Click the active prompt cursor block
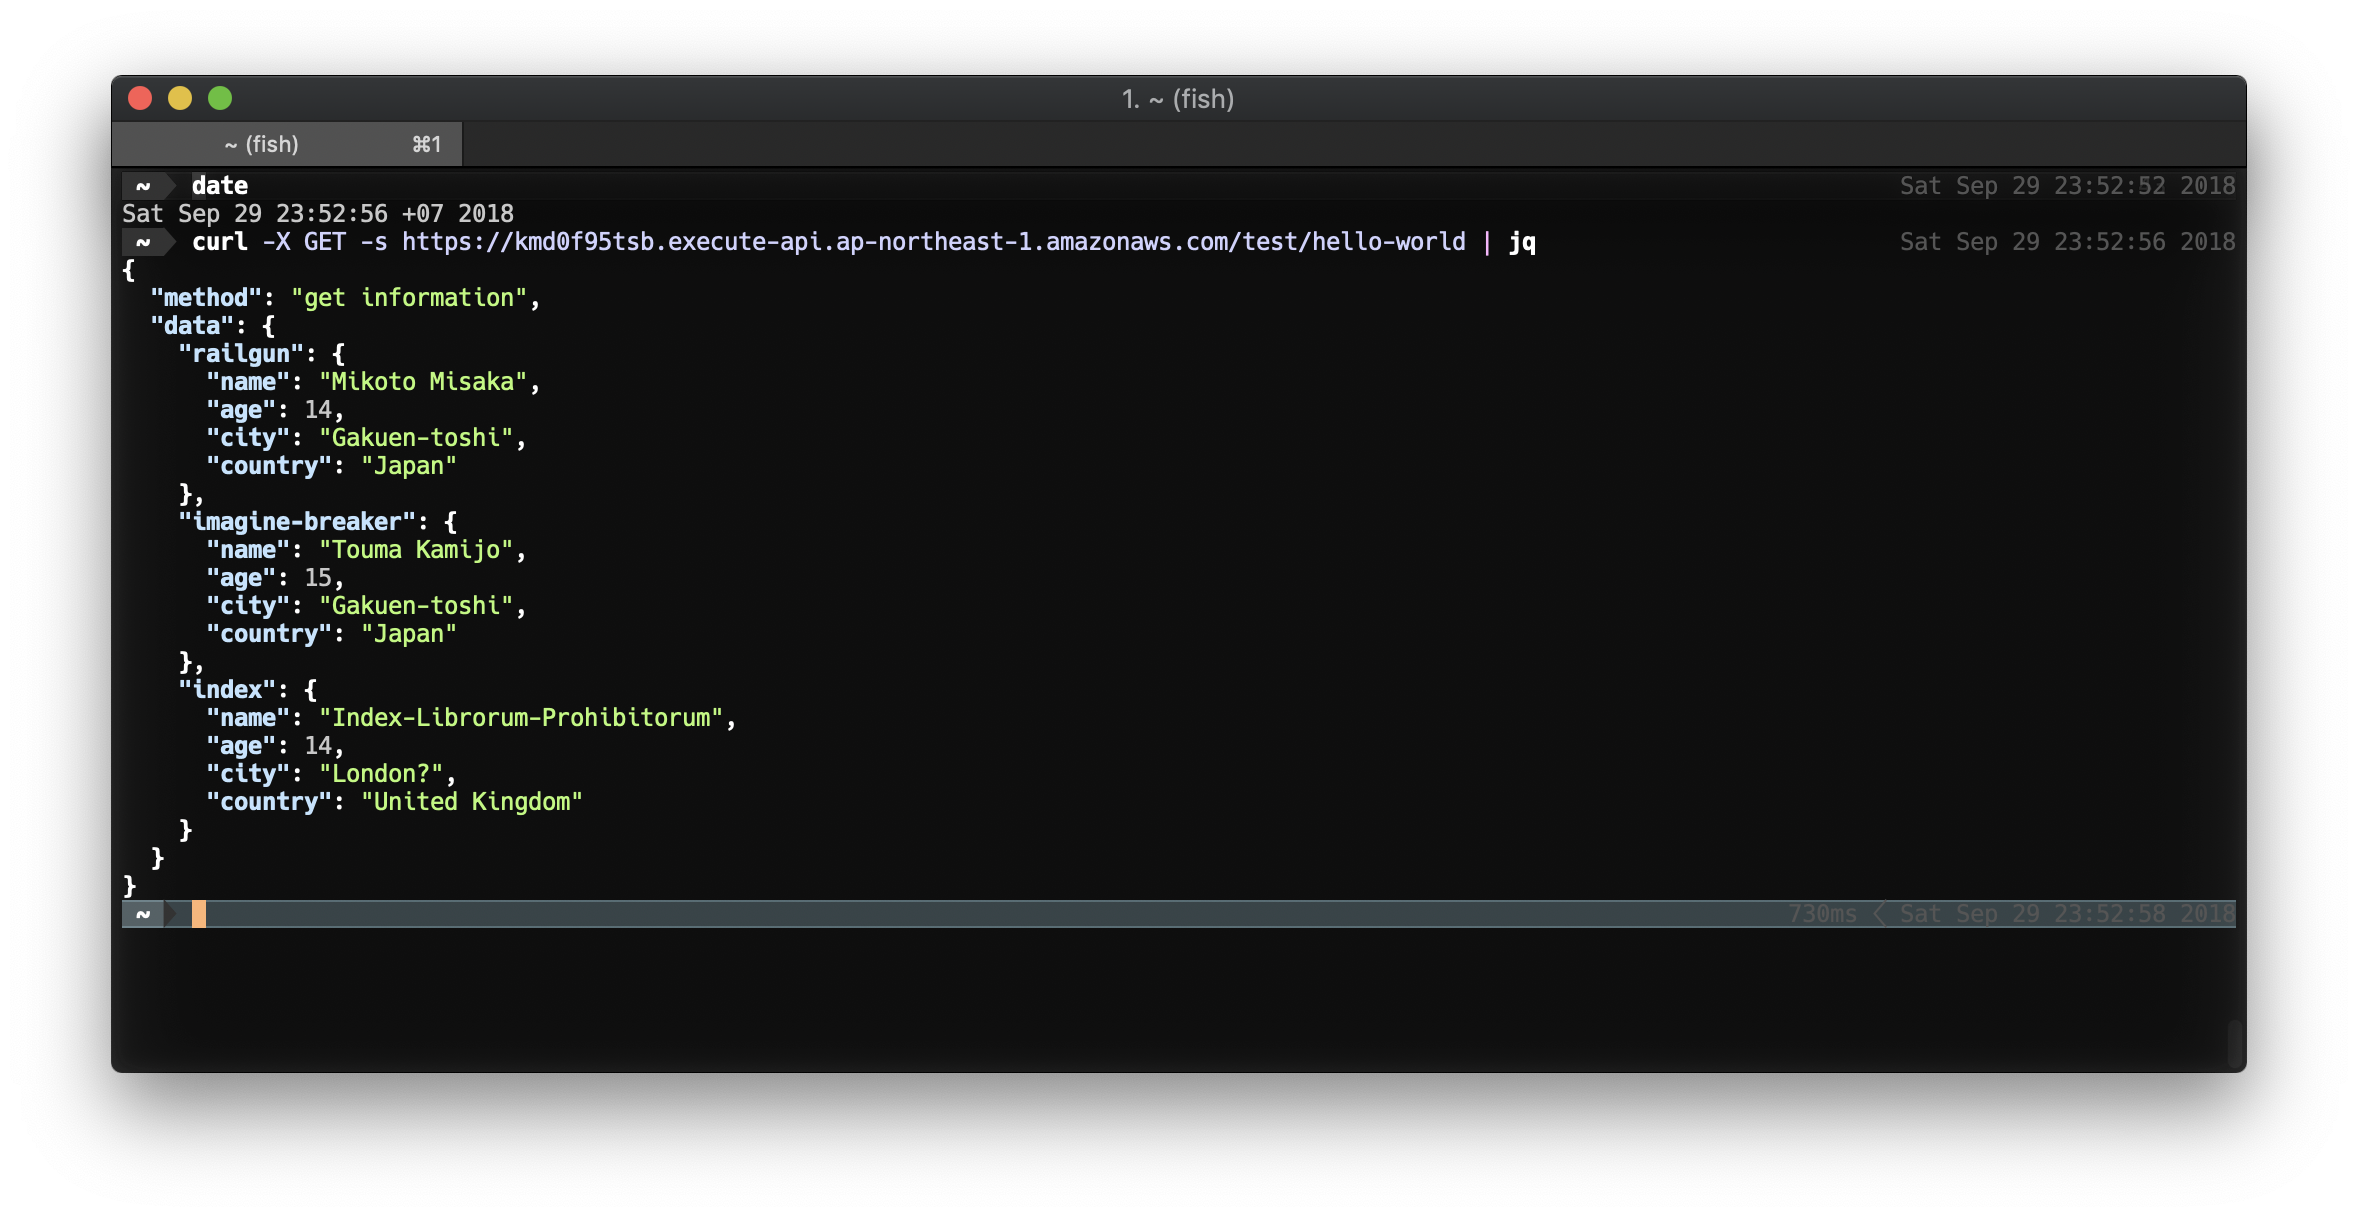This screenshot has width=2358, height=1220. coord(199,914)
